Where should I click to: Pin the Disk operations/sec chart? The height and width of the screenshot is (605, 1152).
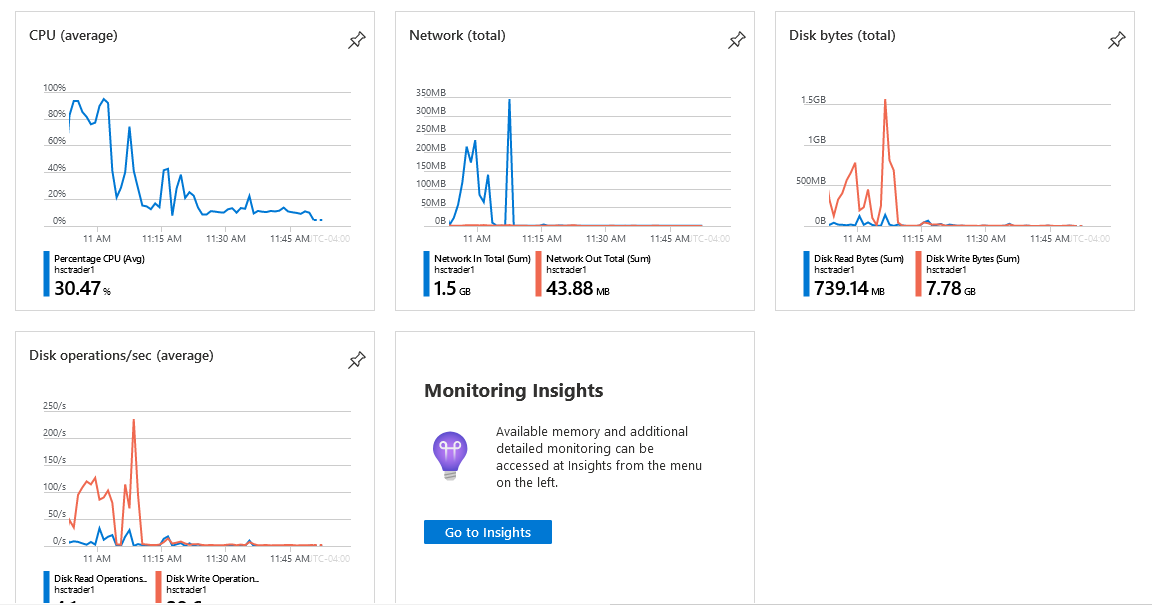click(x=356, y=359)
